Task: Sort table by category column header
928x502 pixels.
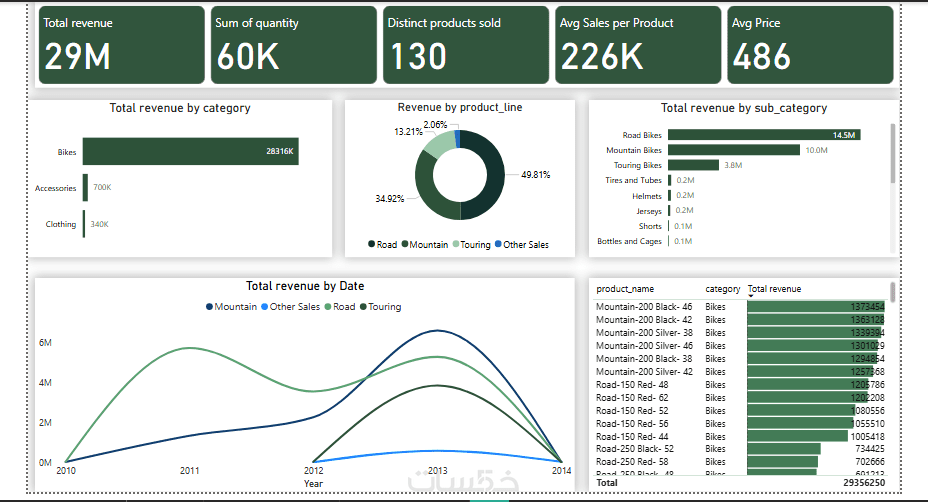Action: pyautogui.click(x=723, y=289)
